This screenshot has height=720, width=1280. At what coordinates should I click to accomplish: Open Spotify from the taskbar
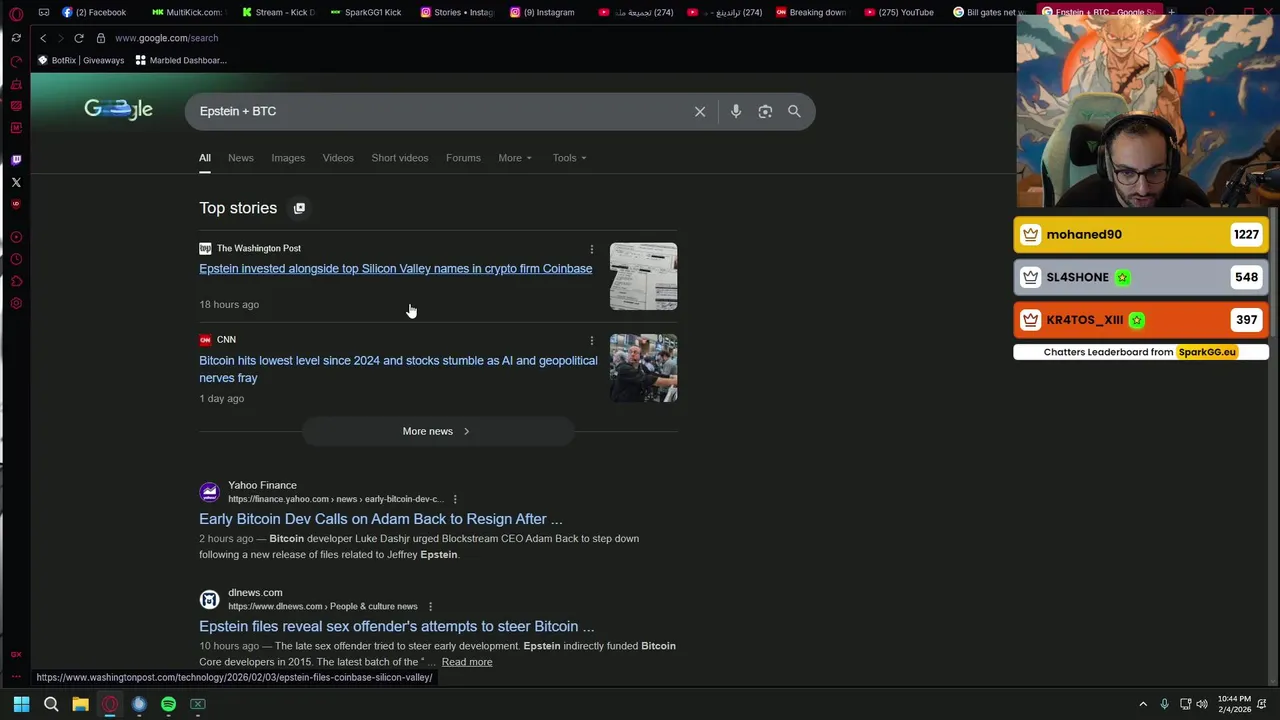(x=168, y=704)
